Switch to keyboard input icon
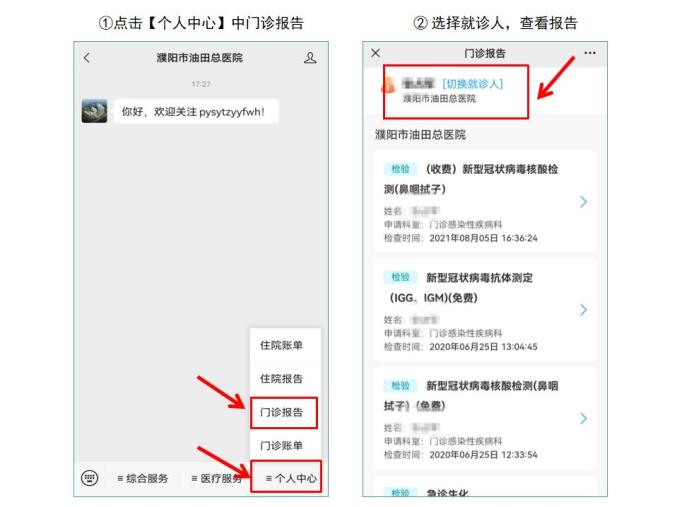 click(90, 478)
